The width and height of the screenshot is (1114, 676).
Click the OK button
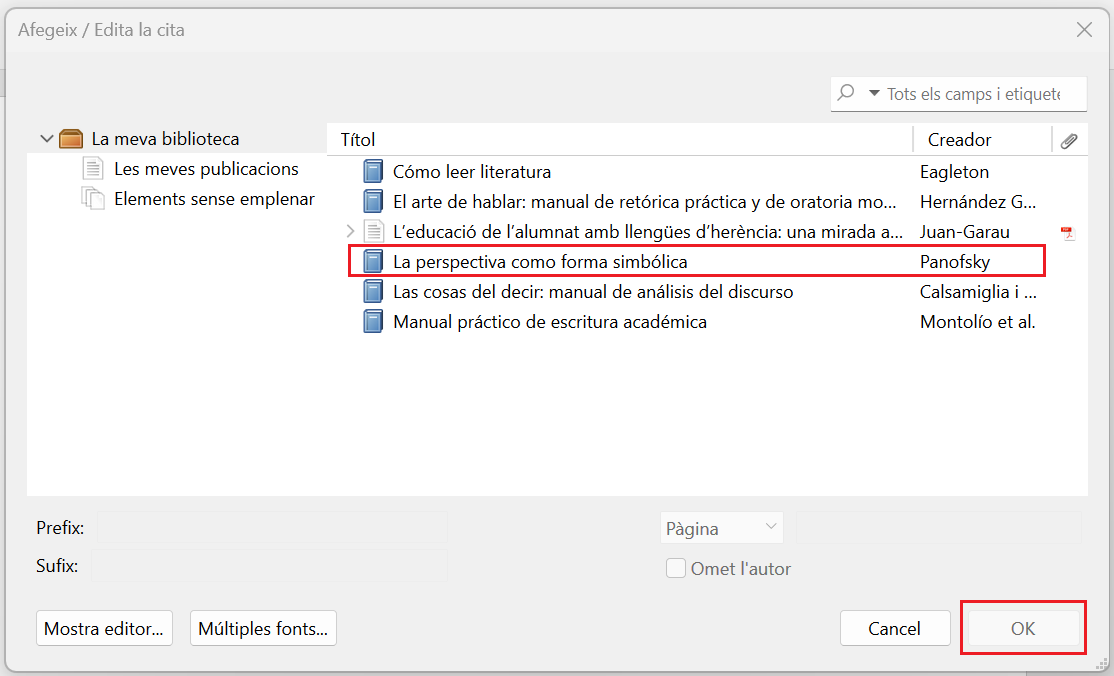click(x=1023, y=628)
